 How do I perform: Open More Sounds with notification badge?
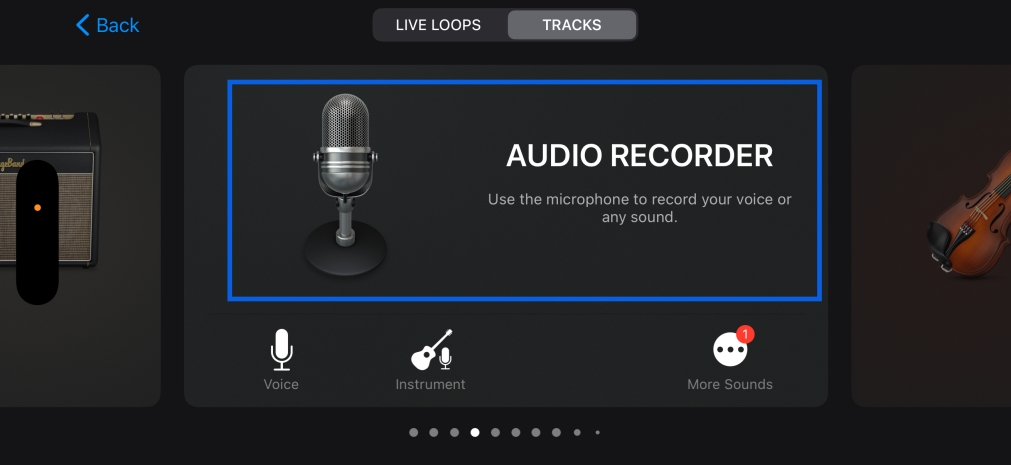point(730,360)
